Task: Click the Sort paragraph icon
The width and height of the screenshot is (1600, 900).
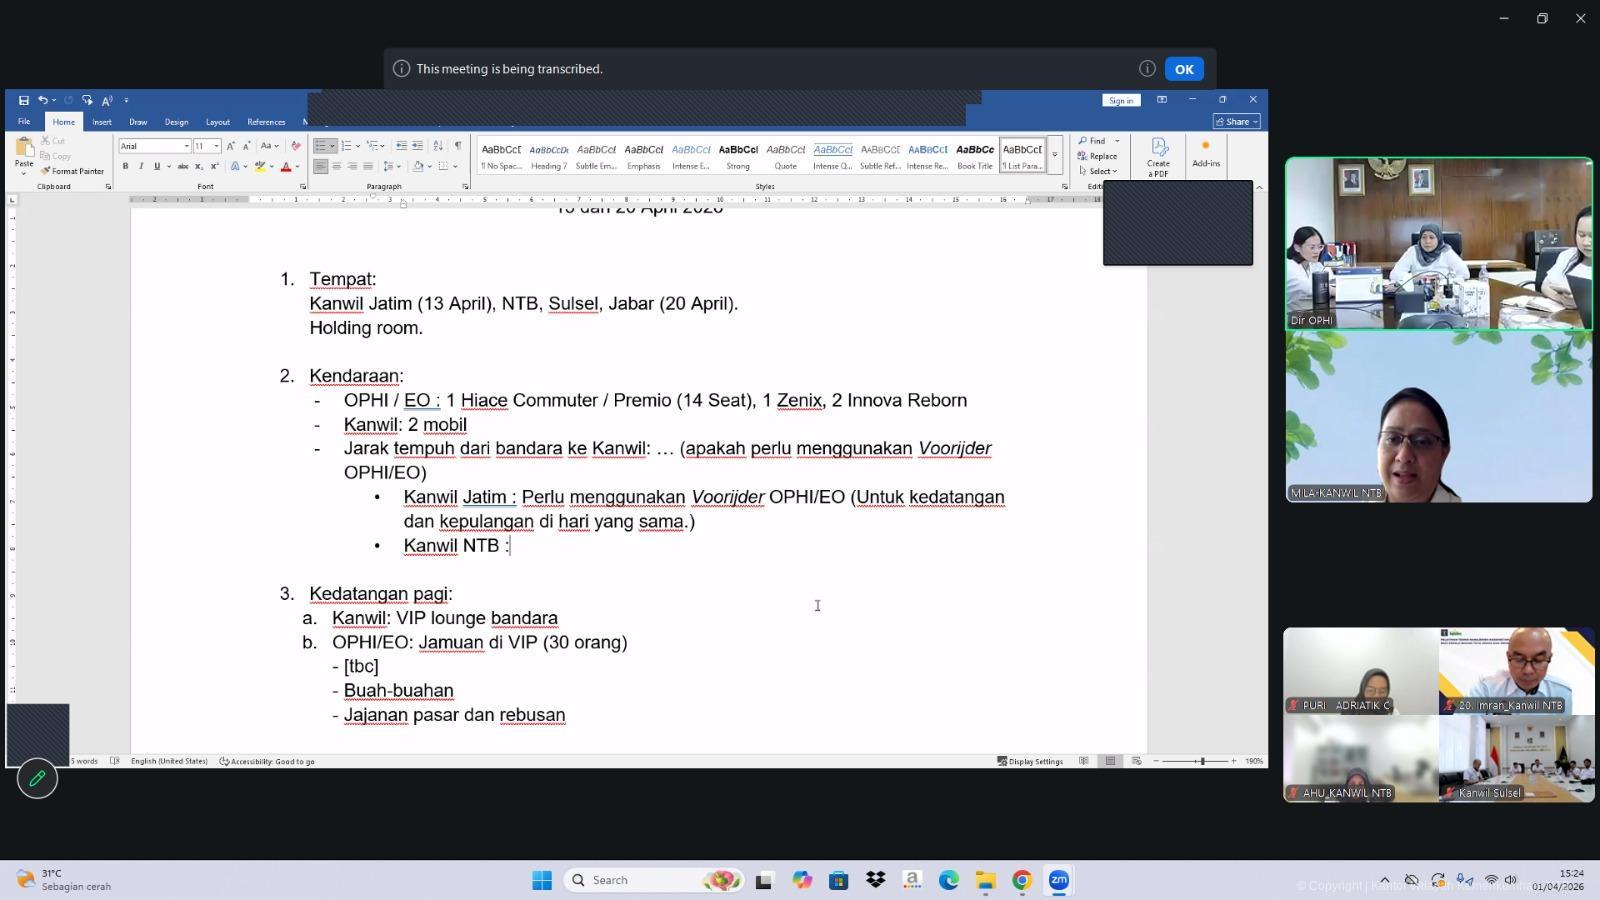Action: point(437,146)
